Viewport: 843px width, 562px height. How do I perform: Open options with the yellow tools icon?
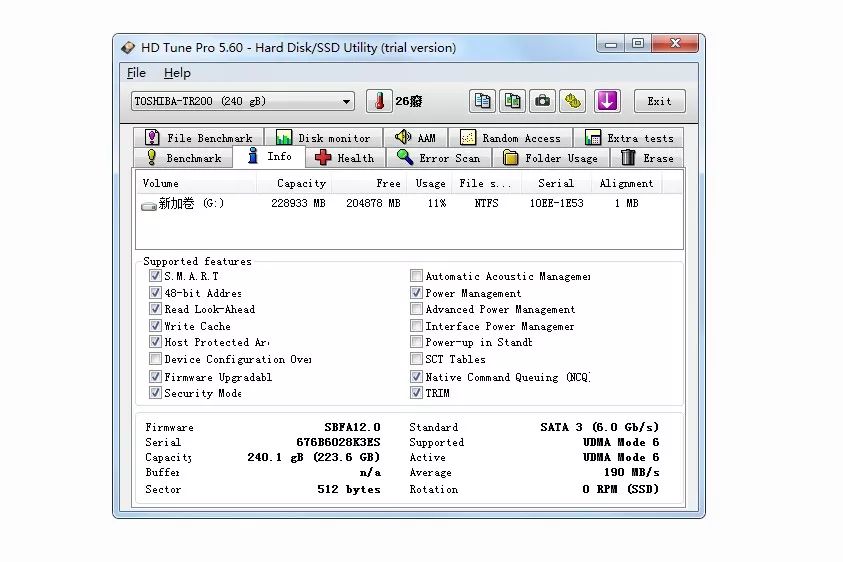(x=573, y=101)
